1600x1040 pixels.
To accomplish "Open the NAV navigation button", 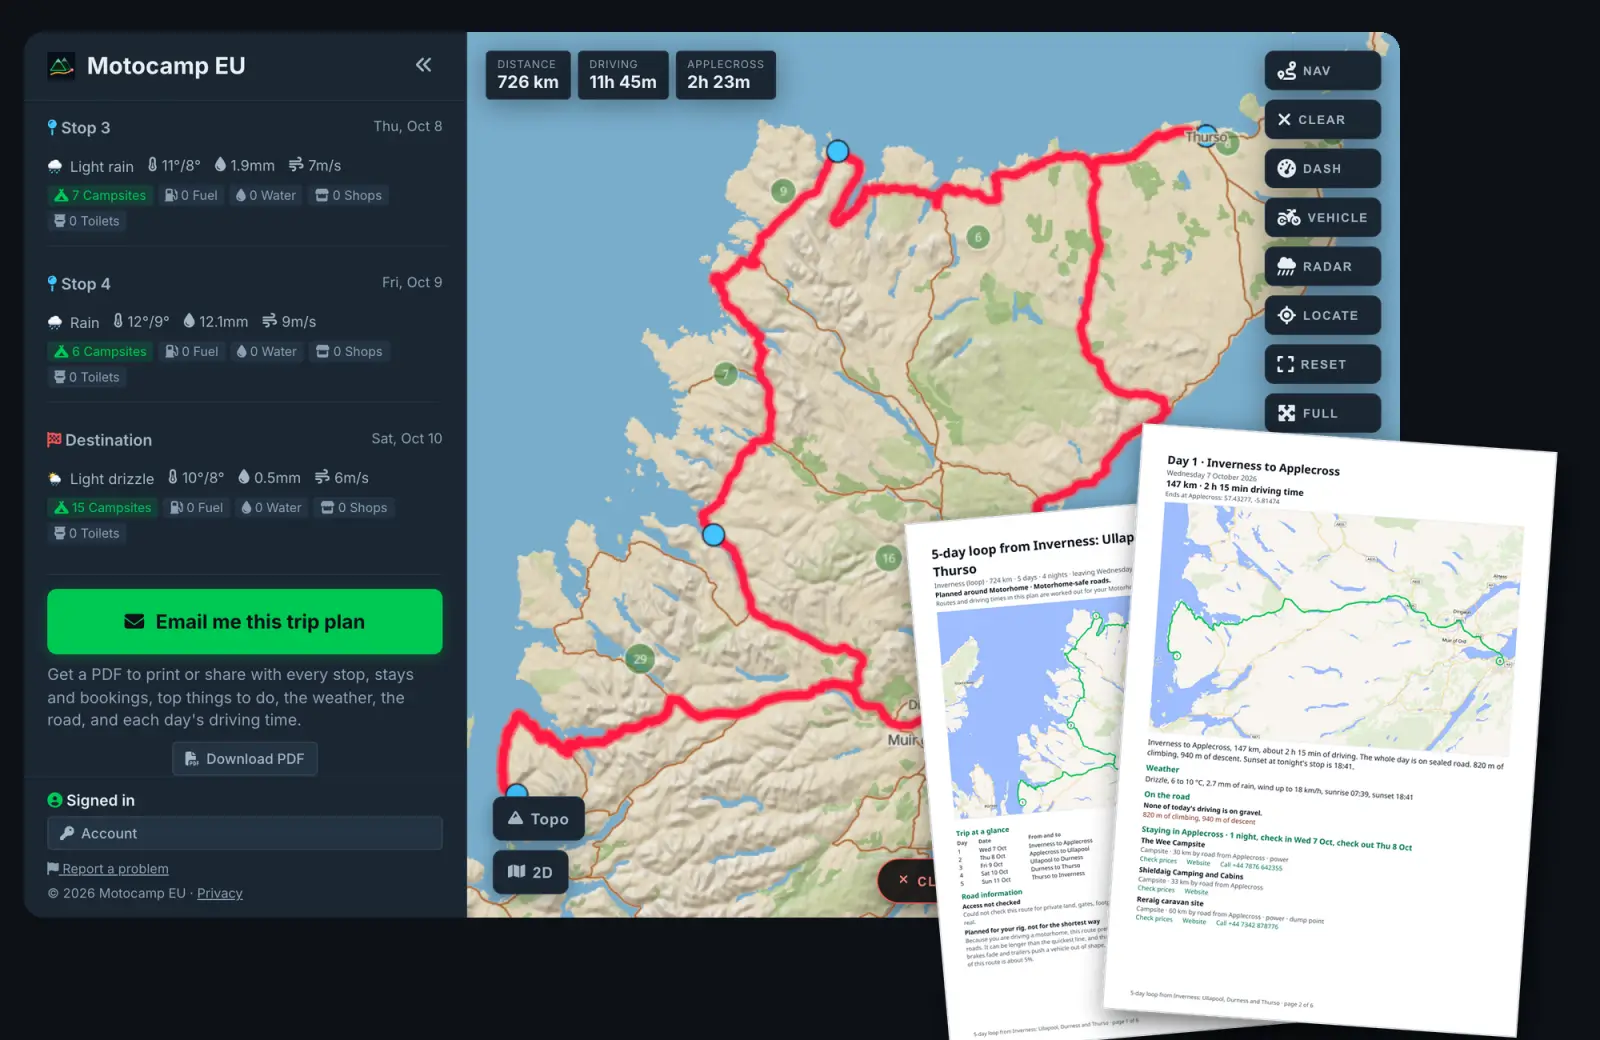I will 1322,71.
